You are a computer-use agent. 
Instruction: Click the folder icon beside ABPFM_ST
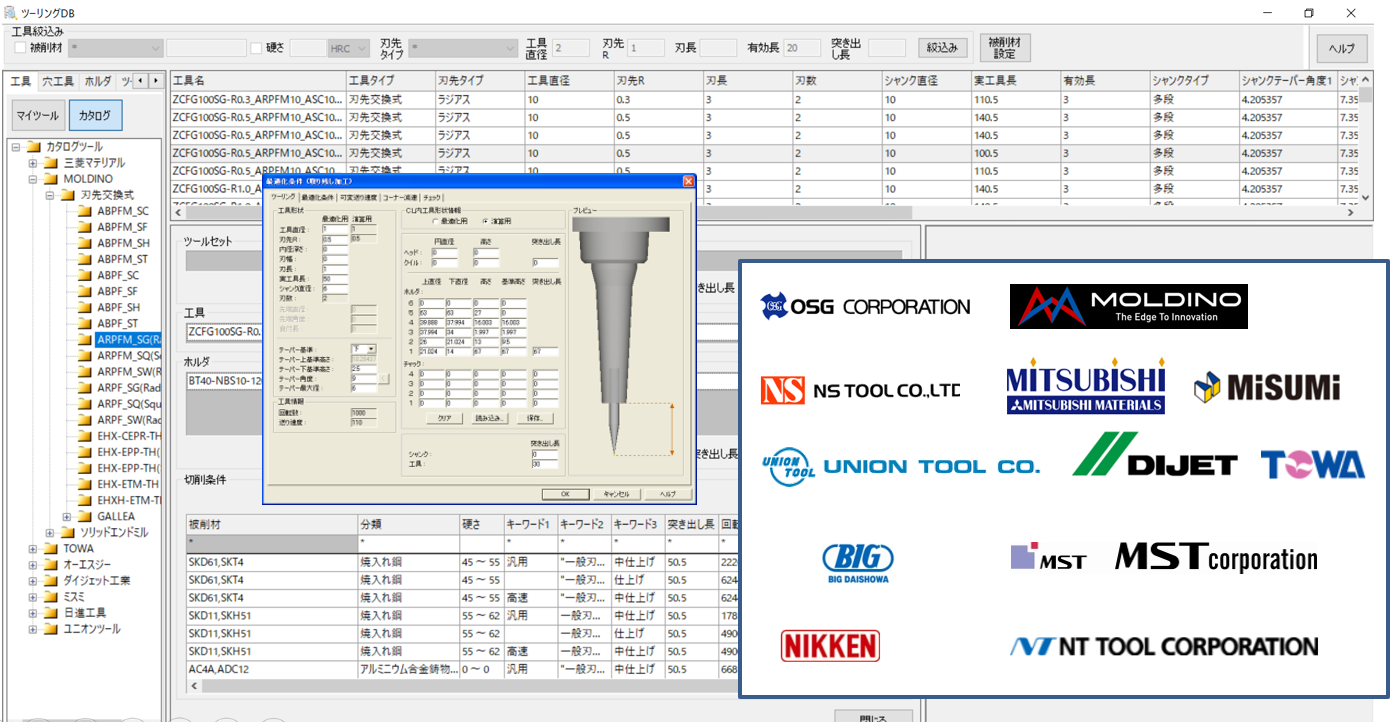coord(85,259)
